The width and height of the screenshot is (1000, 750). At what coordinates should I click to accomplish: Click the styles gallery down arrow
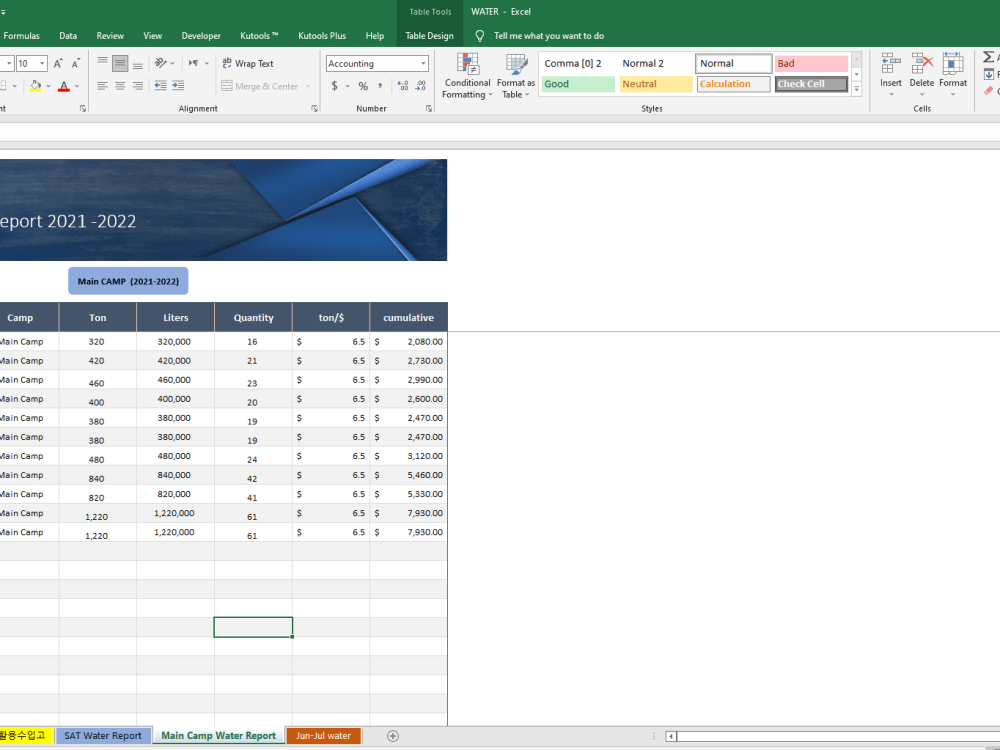point(857,74)
